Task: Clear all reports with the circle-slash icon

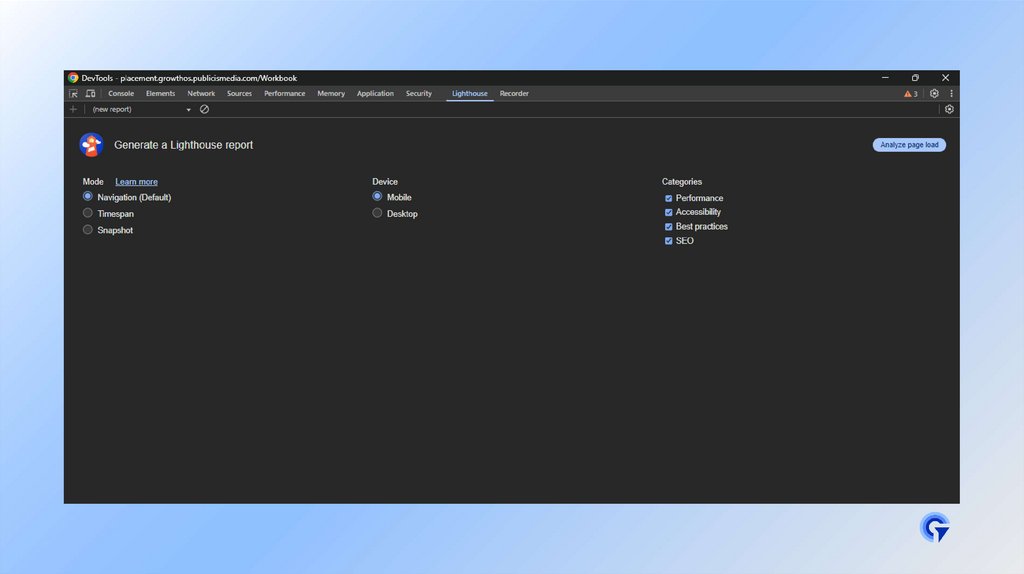Action: (x=204, y=109)
